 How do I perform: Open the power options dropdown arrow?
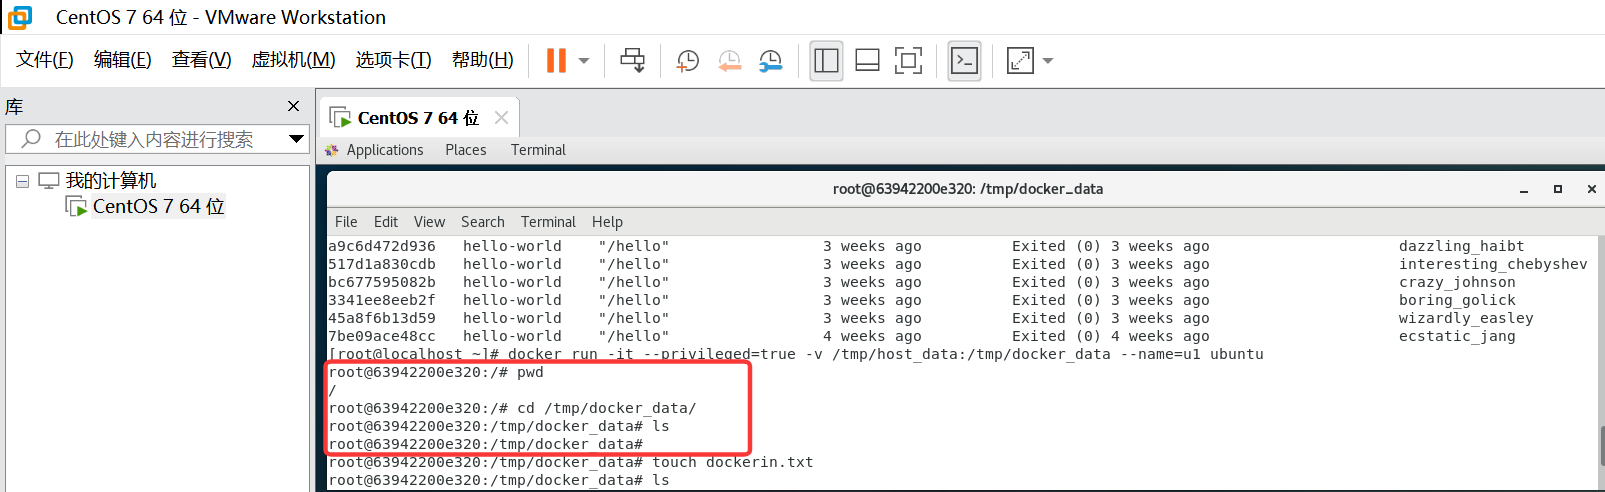tap(584, 61)
